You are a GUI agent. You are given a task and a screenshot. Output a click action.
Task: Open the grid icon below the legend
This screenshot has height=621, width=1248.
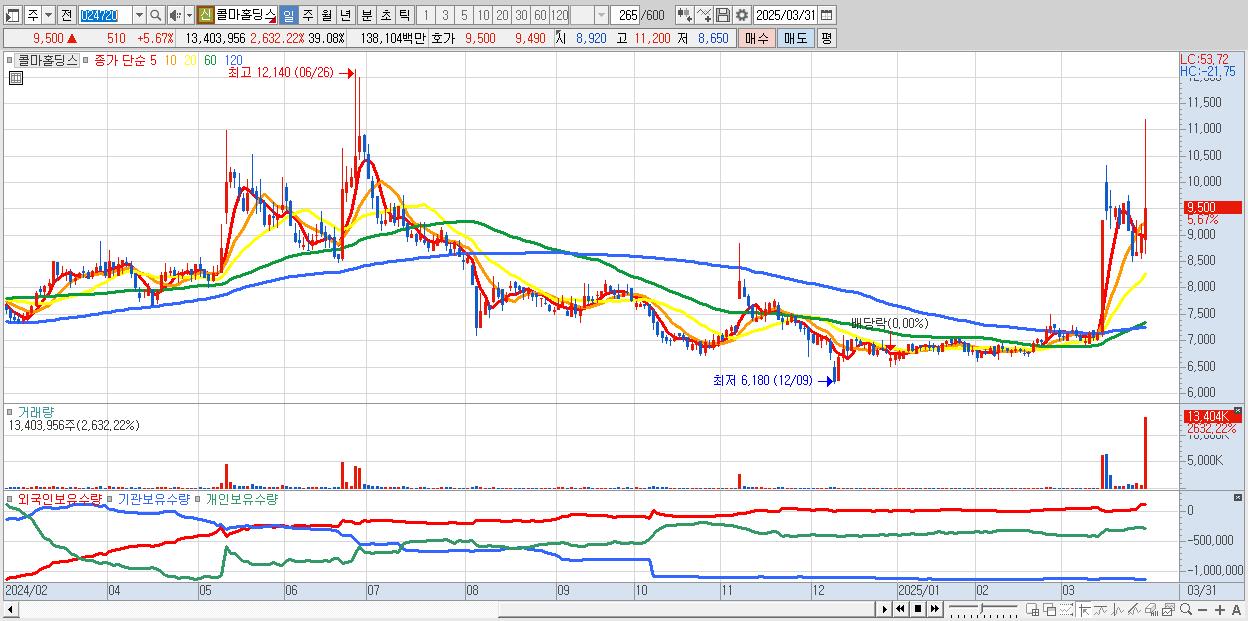16,77
